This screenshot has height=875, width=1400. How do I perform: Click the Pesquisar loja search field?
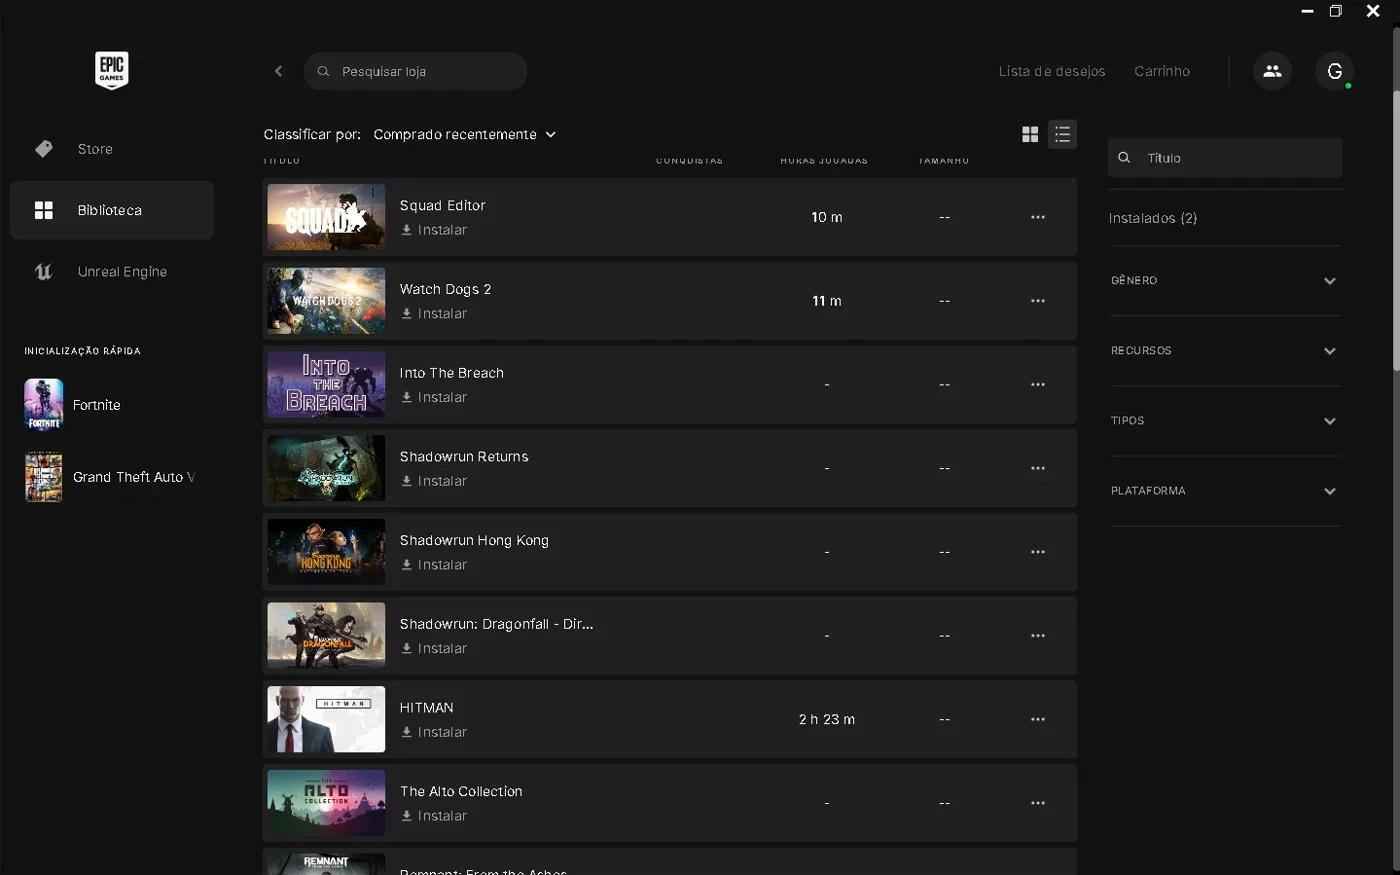pyautogui.click(x=415, y=71)
